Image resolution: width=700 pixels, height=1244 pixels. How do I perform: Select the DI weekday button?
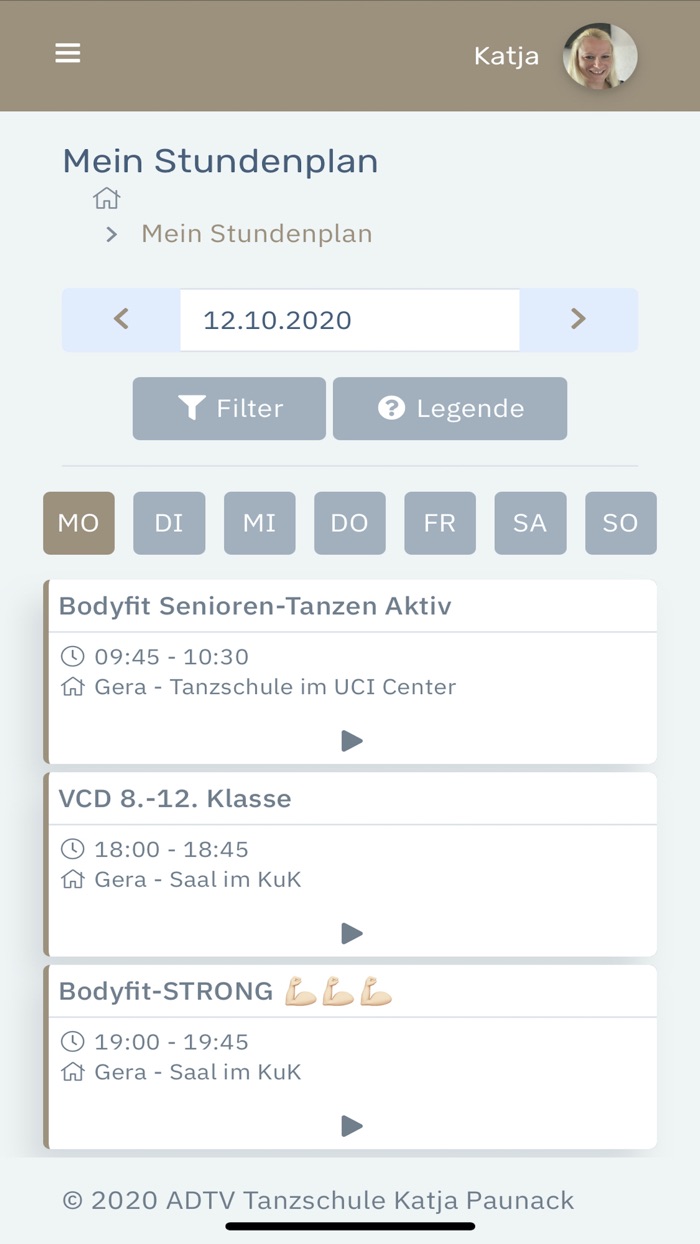[169, 523]
